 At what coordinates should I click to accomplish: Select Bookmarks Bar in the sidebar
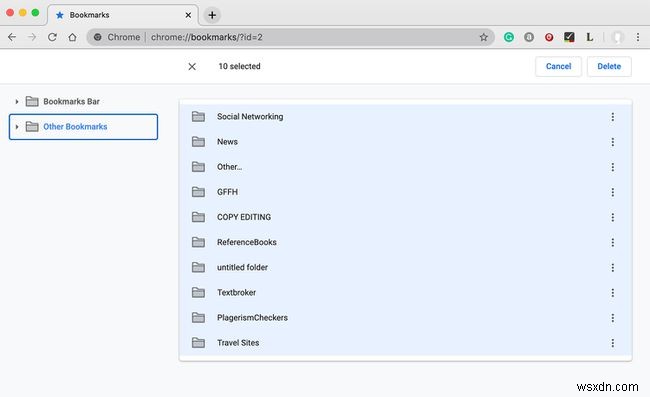click(71, 102)
